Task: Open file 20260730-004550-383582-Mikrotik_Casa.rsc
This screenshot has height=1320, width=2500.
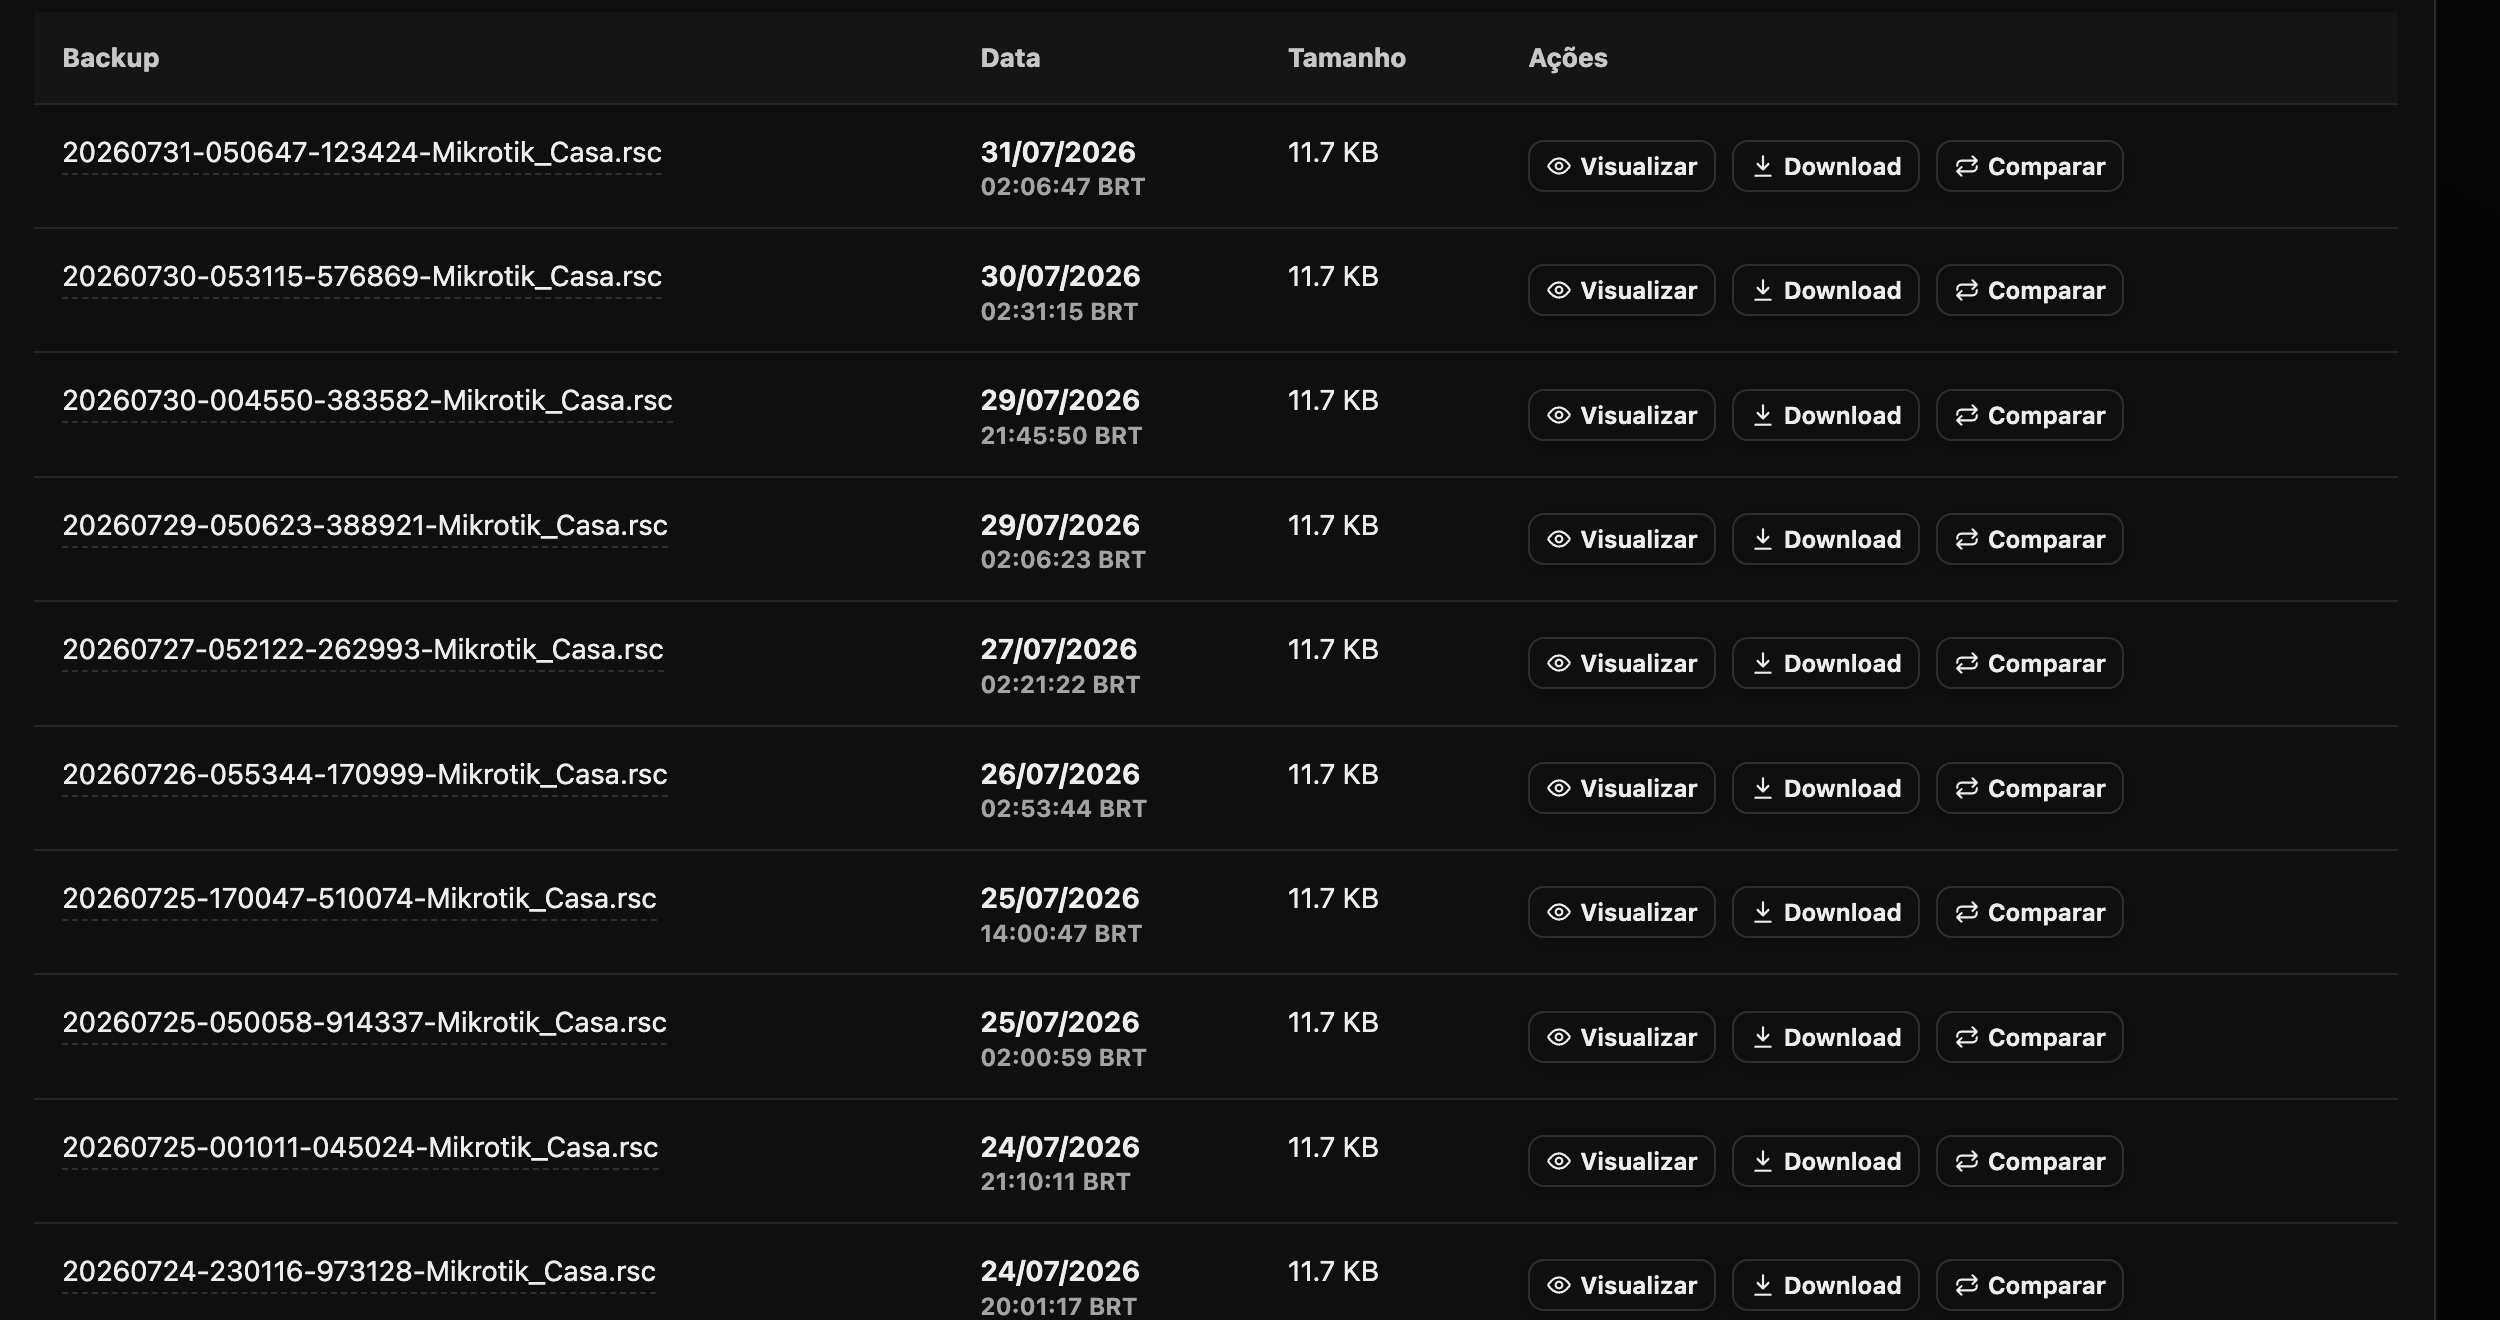Action: 367,401
